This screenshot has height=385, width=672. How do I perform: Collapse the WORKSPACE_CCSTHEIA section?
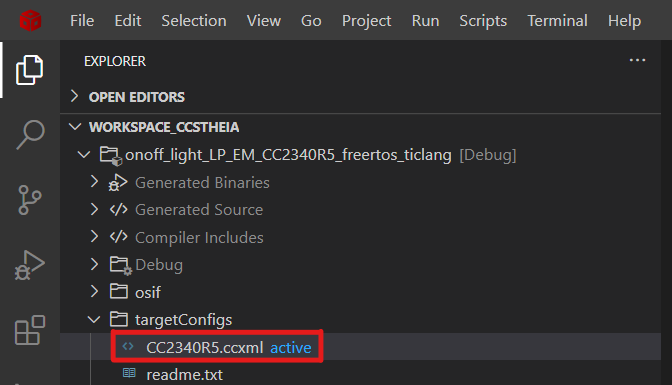(x=75, y=127)
